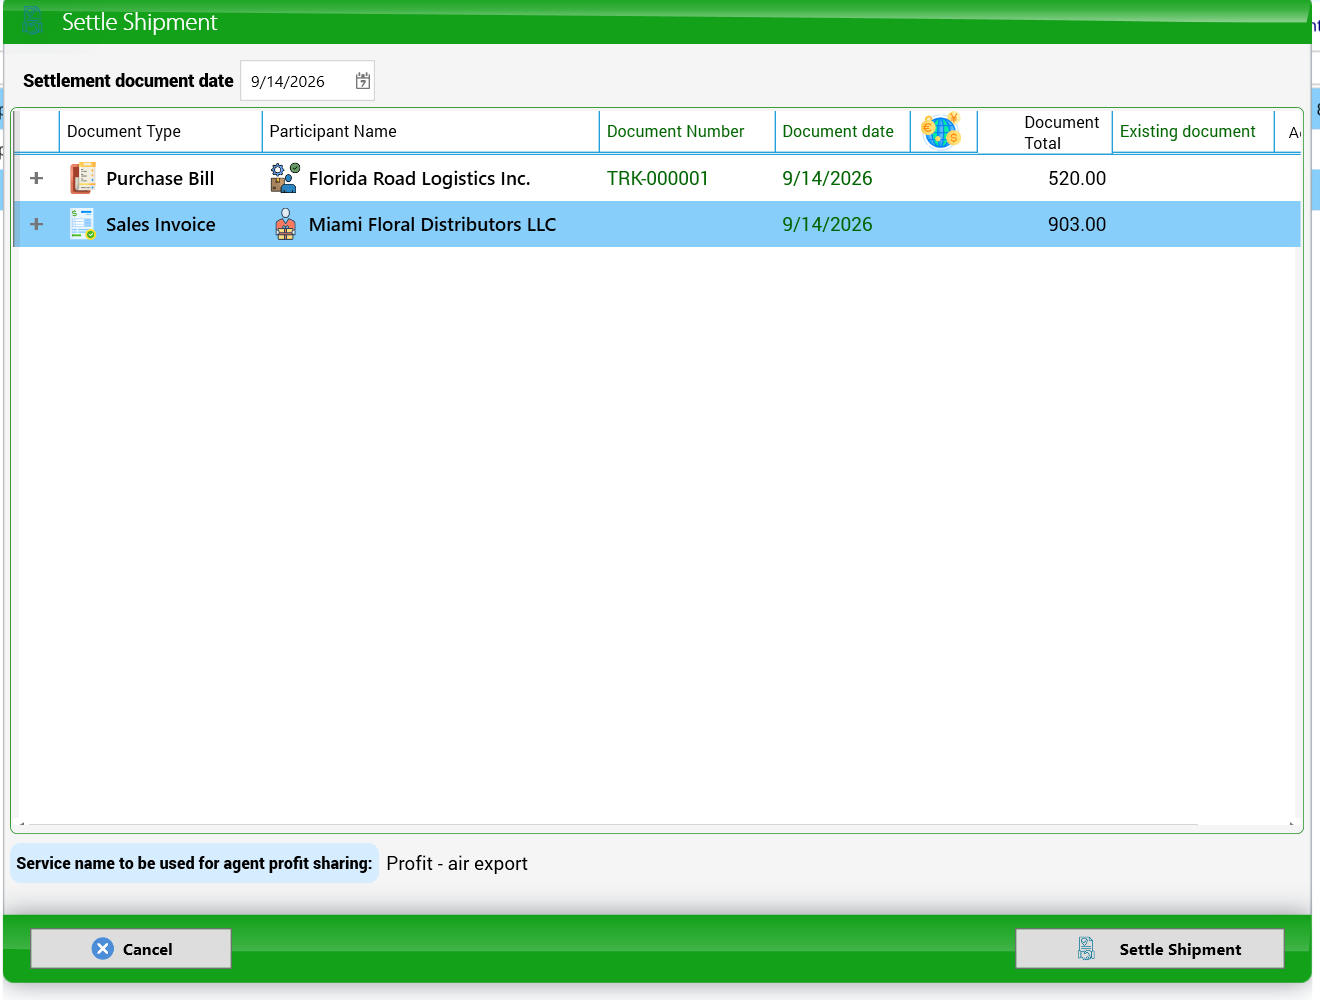Select document number TRK-000001
The image size is (1320, 1000).
[657, 178]
